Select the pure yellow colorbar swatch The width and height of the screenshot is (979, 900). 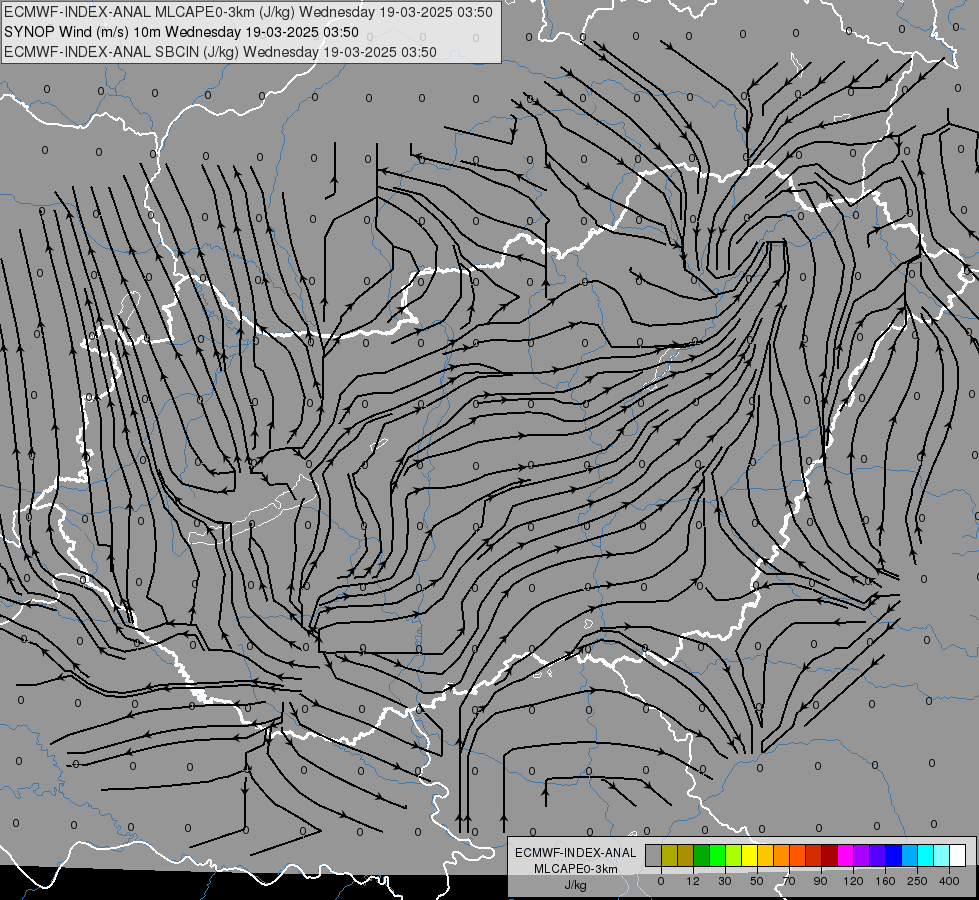750,856
